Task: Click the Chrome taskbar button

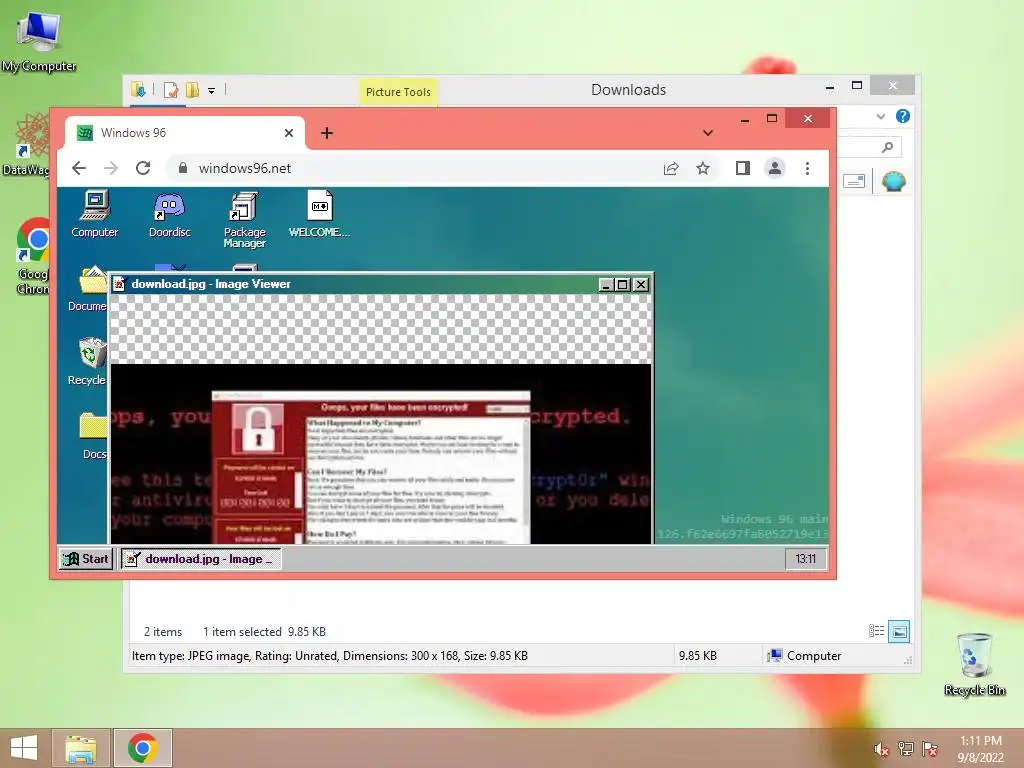Action: 143,748
